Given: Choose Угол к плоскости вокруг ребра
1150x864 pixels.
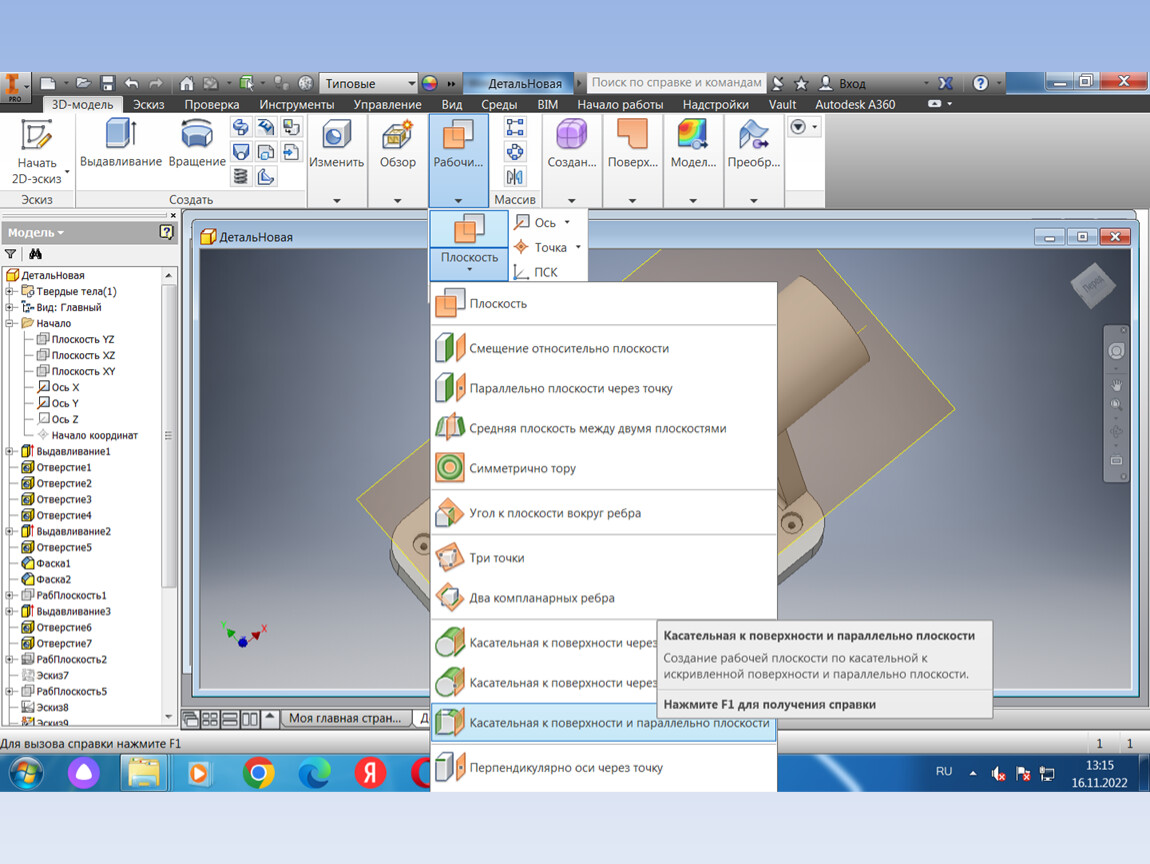Looking at the screenshot, I should point(604,513).
